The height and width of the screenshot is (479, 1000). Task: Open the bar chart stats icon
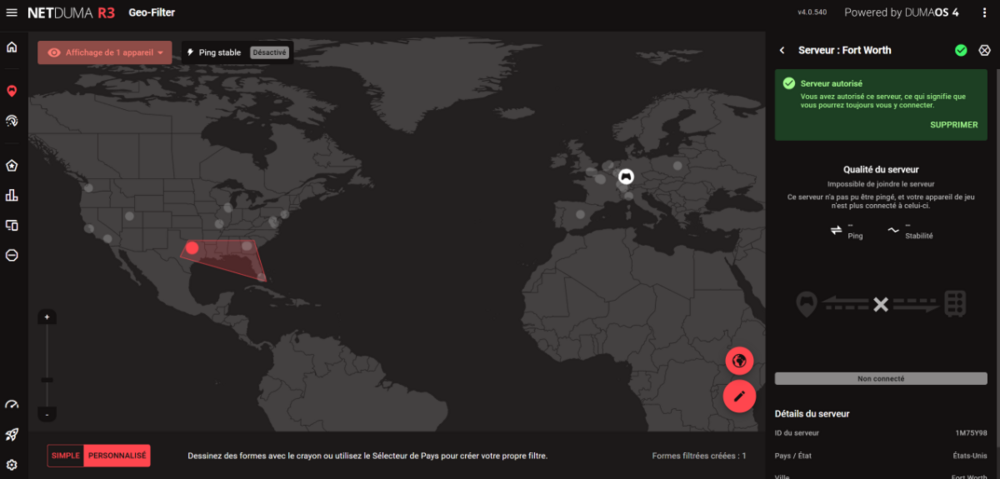(12, 195)
